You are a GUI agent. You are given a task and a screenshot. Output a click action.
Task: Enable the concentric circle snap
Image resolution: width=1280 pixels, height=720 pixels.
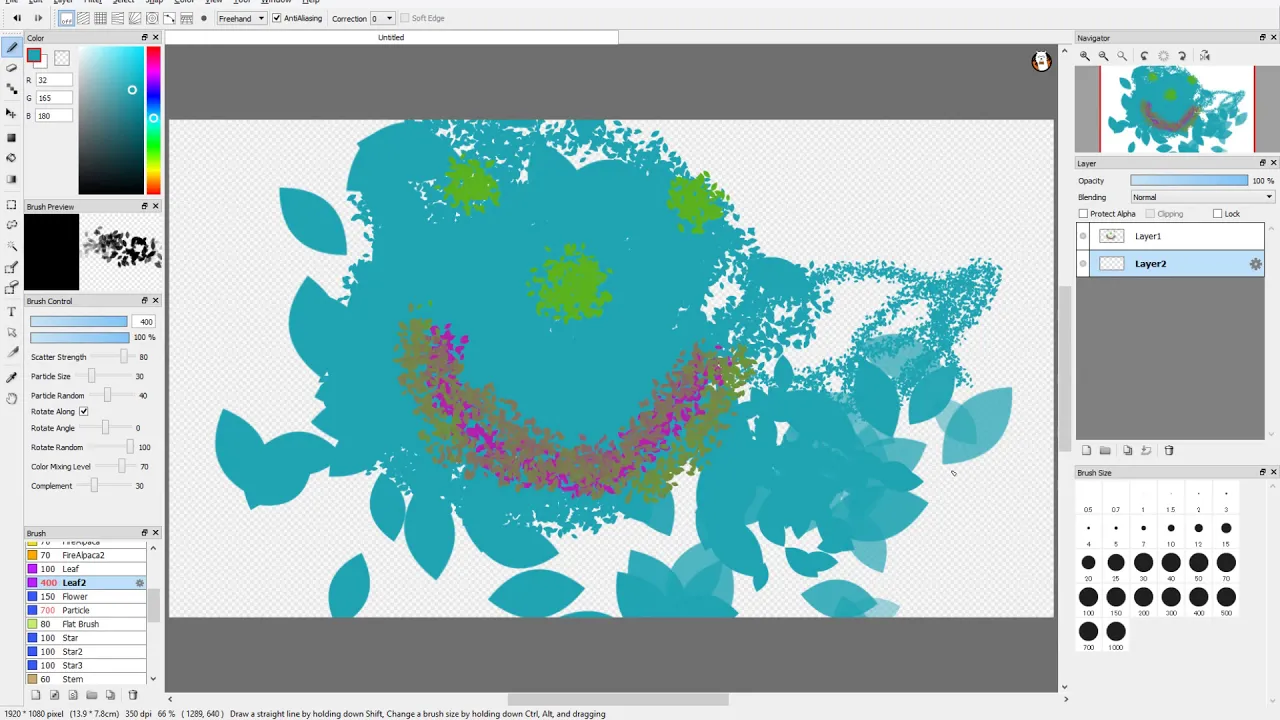[x=152, y=18]
